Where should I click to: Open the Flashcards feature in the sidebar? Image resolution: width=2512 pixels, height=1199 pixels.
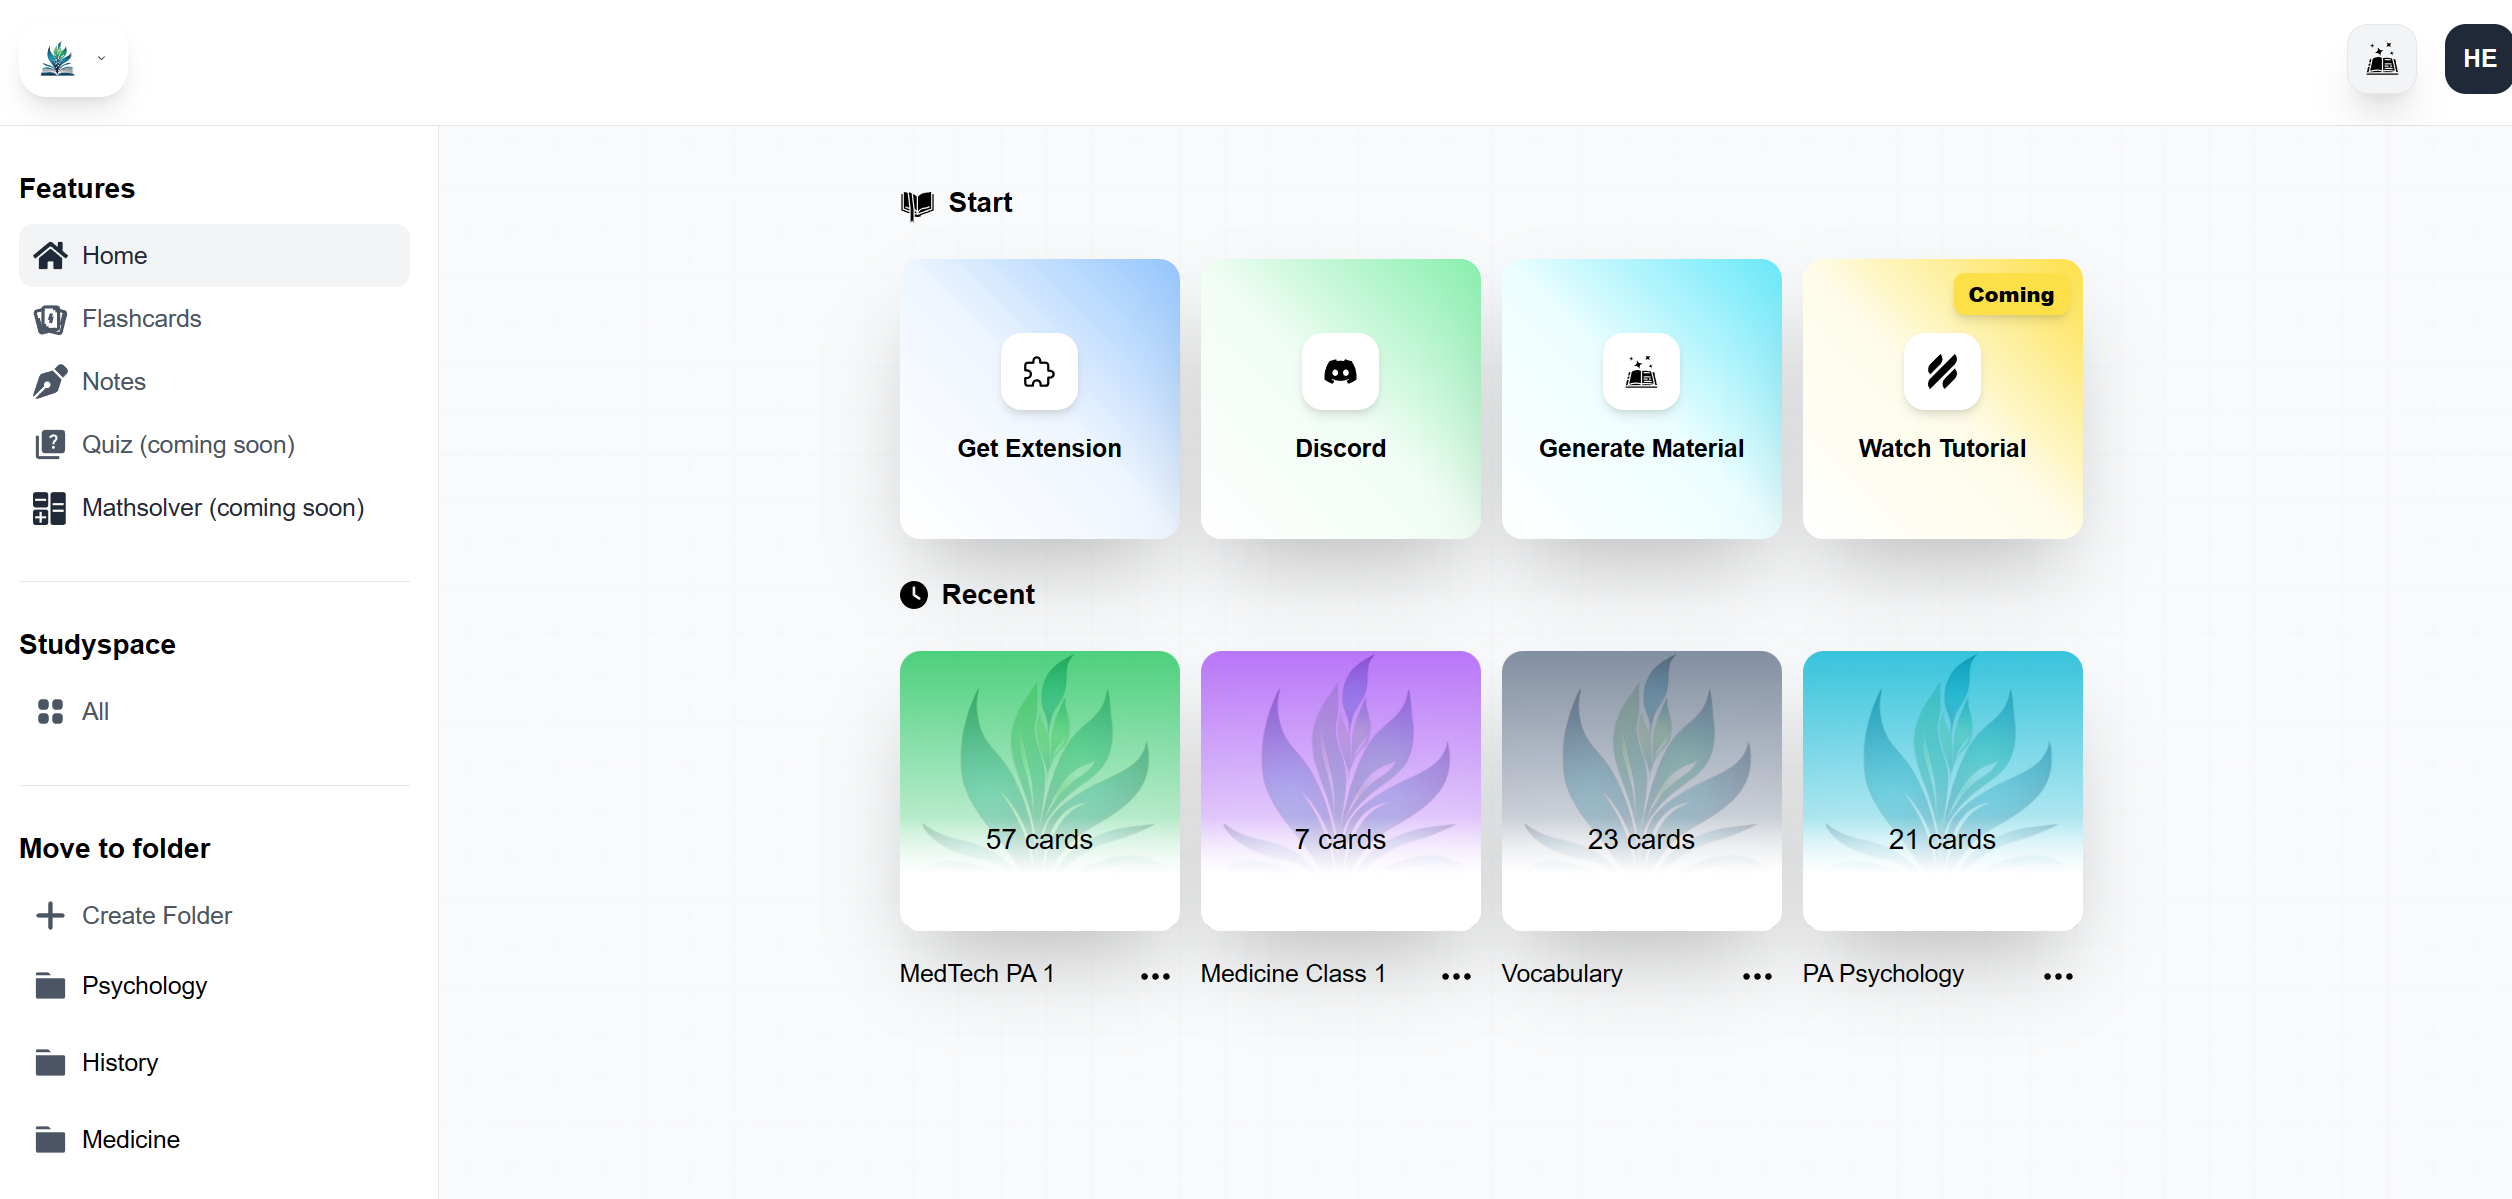click(141, 318)
